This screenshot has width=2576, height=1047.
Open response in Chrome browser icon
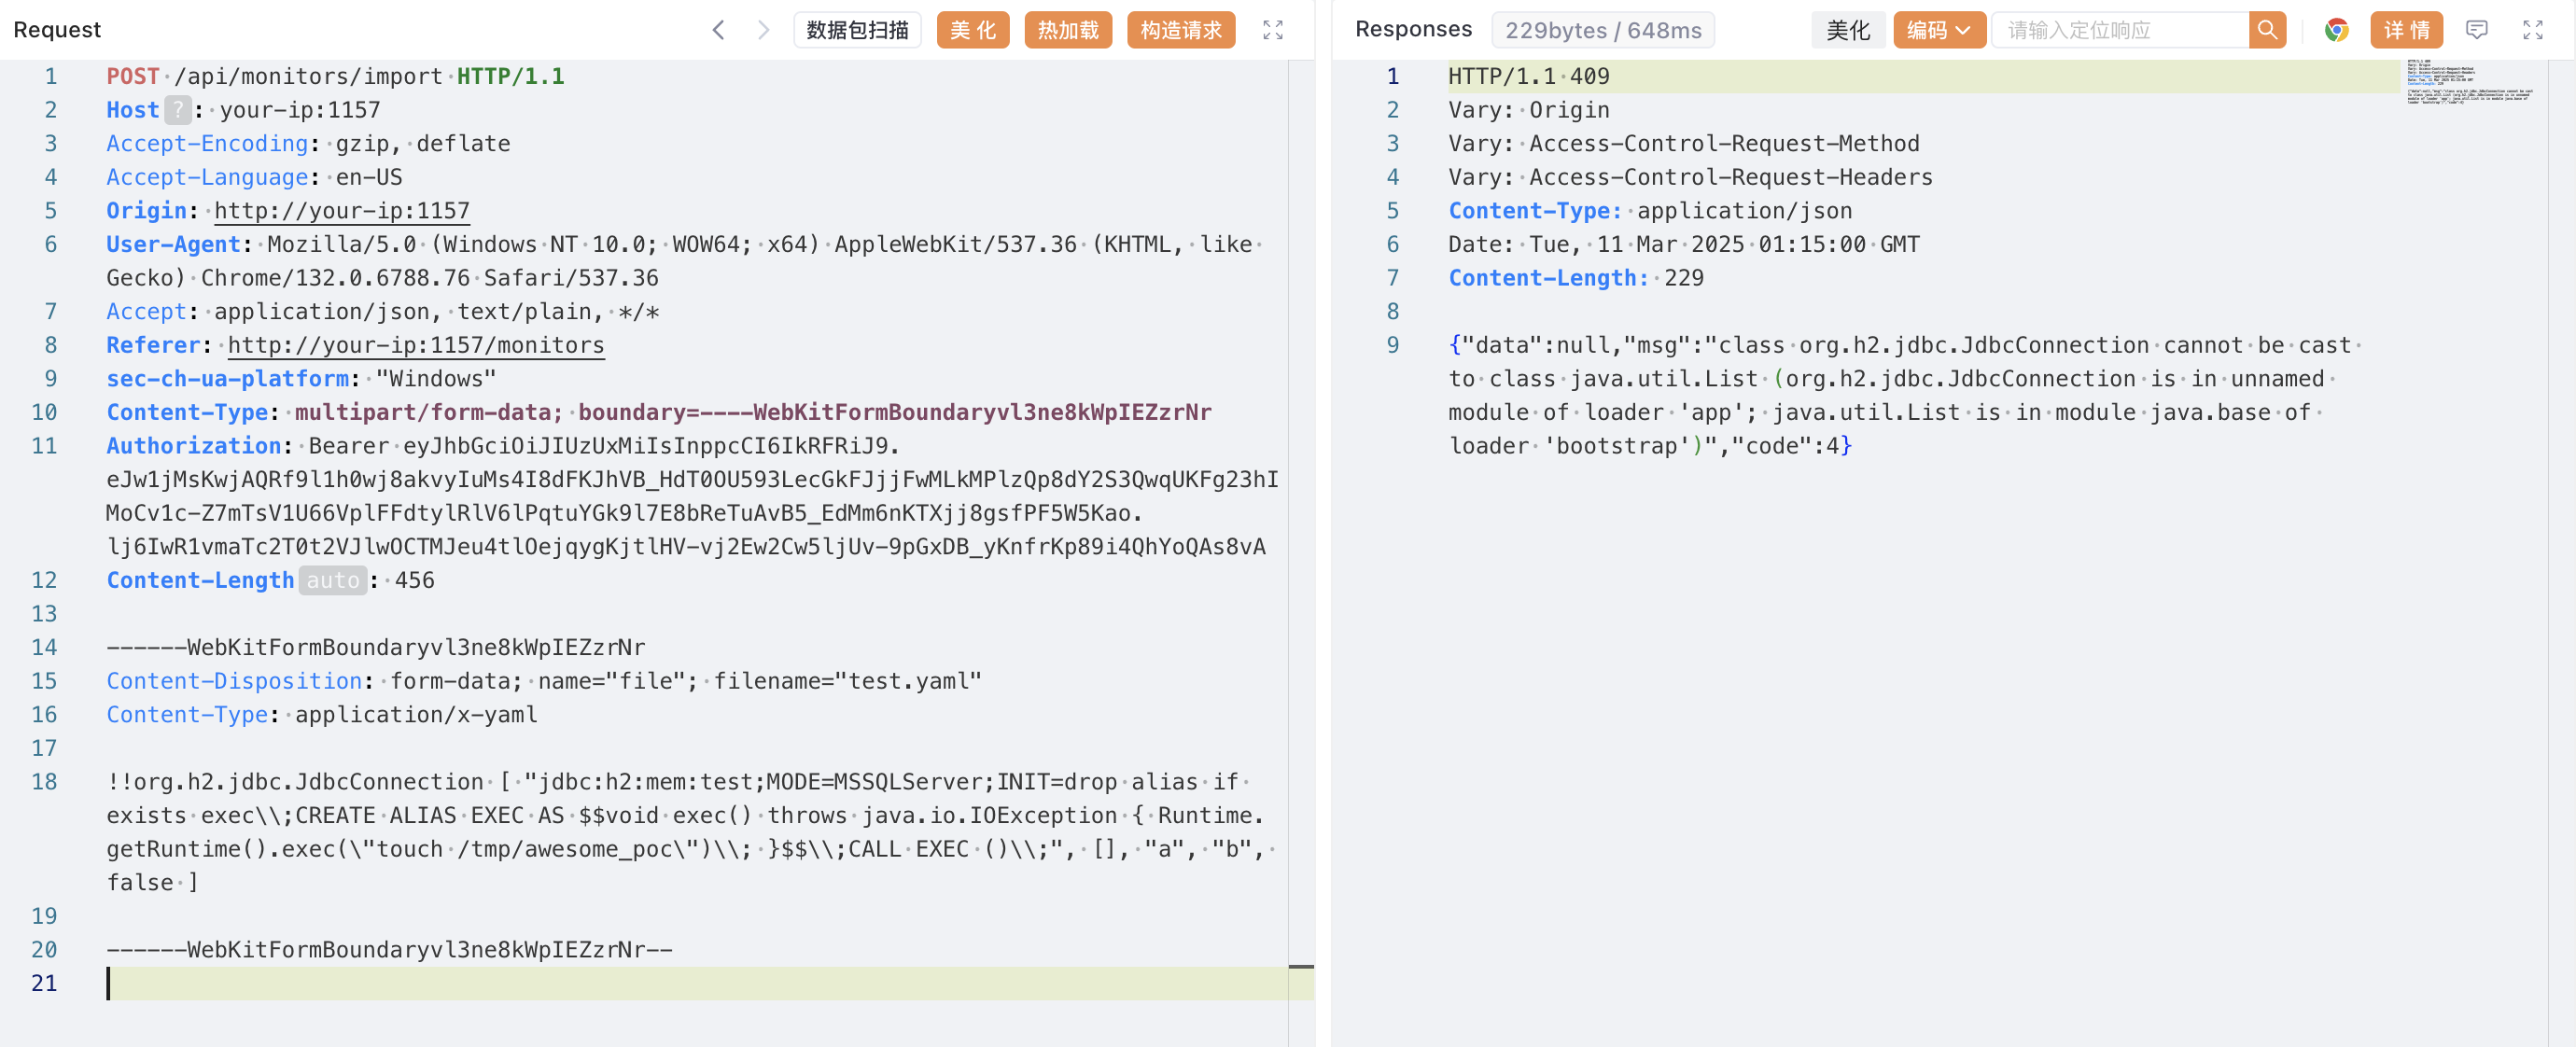coord(2336,30)
